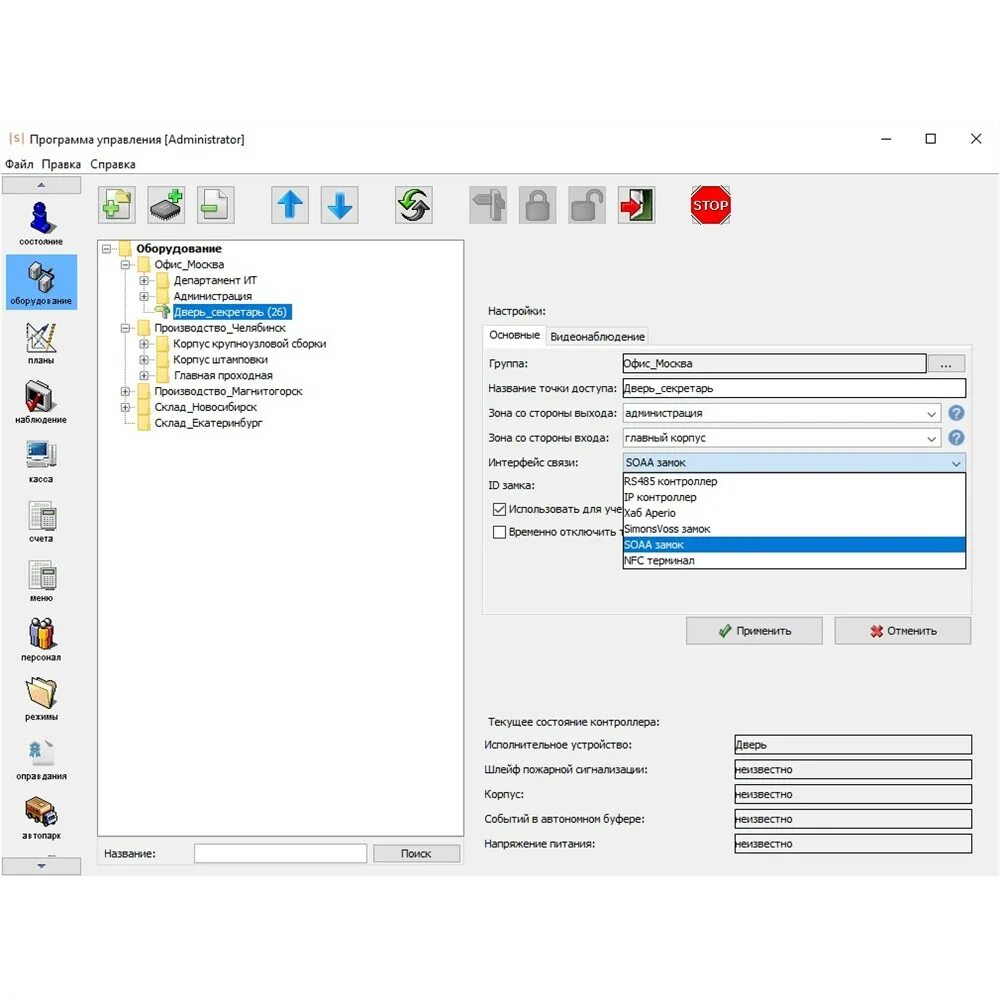Screen dimensions: 1000x1000
Task: Select 'IP контроллер' from the list
Action: (x=794, y=497)
